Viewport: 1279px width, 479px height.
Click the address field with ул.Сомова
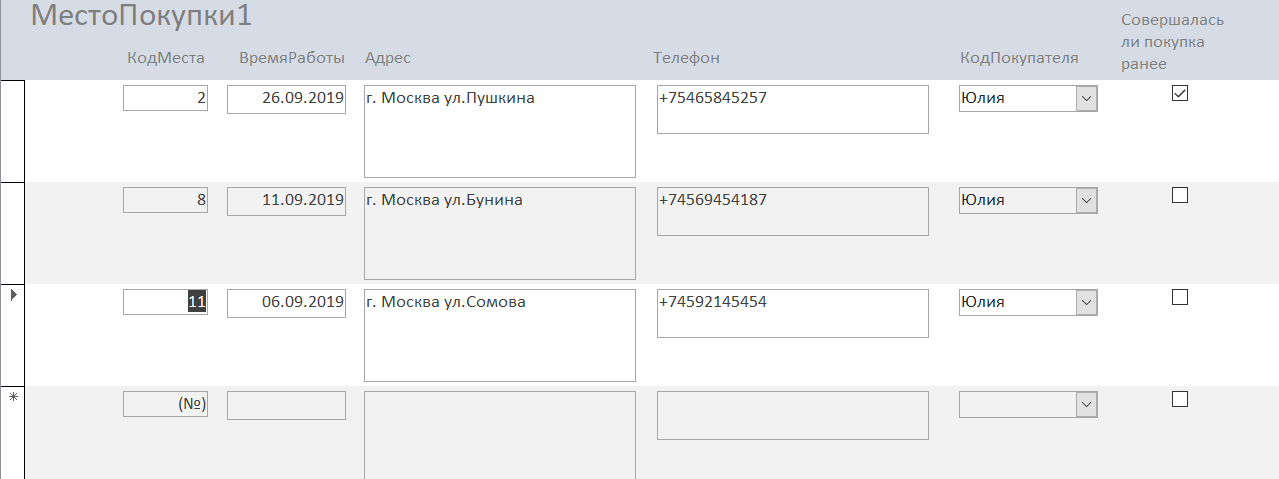(x=499, y=335)
